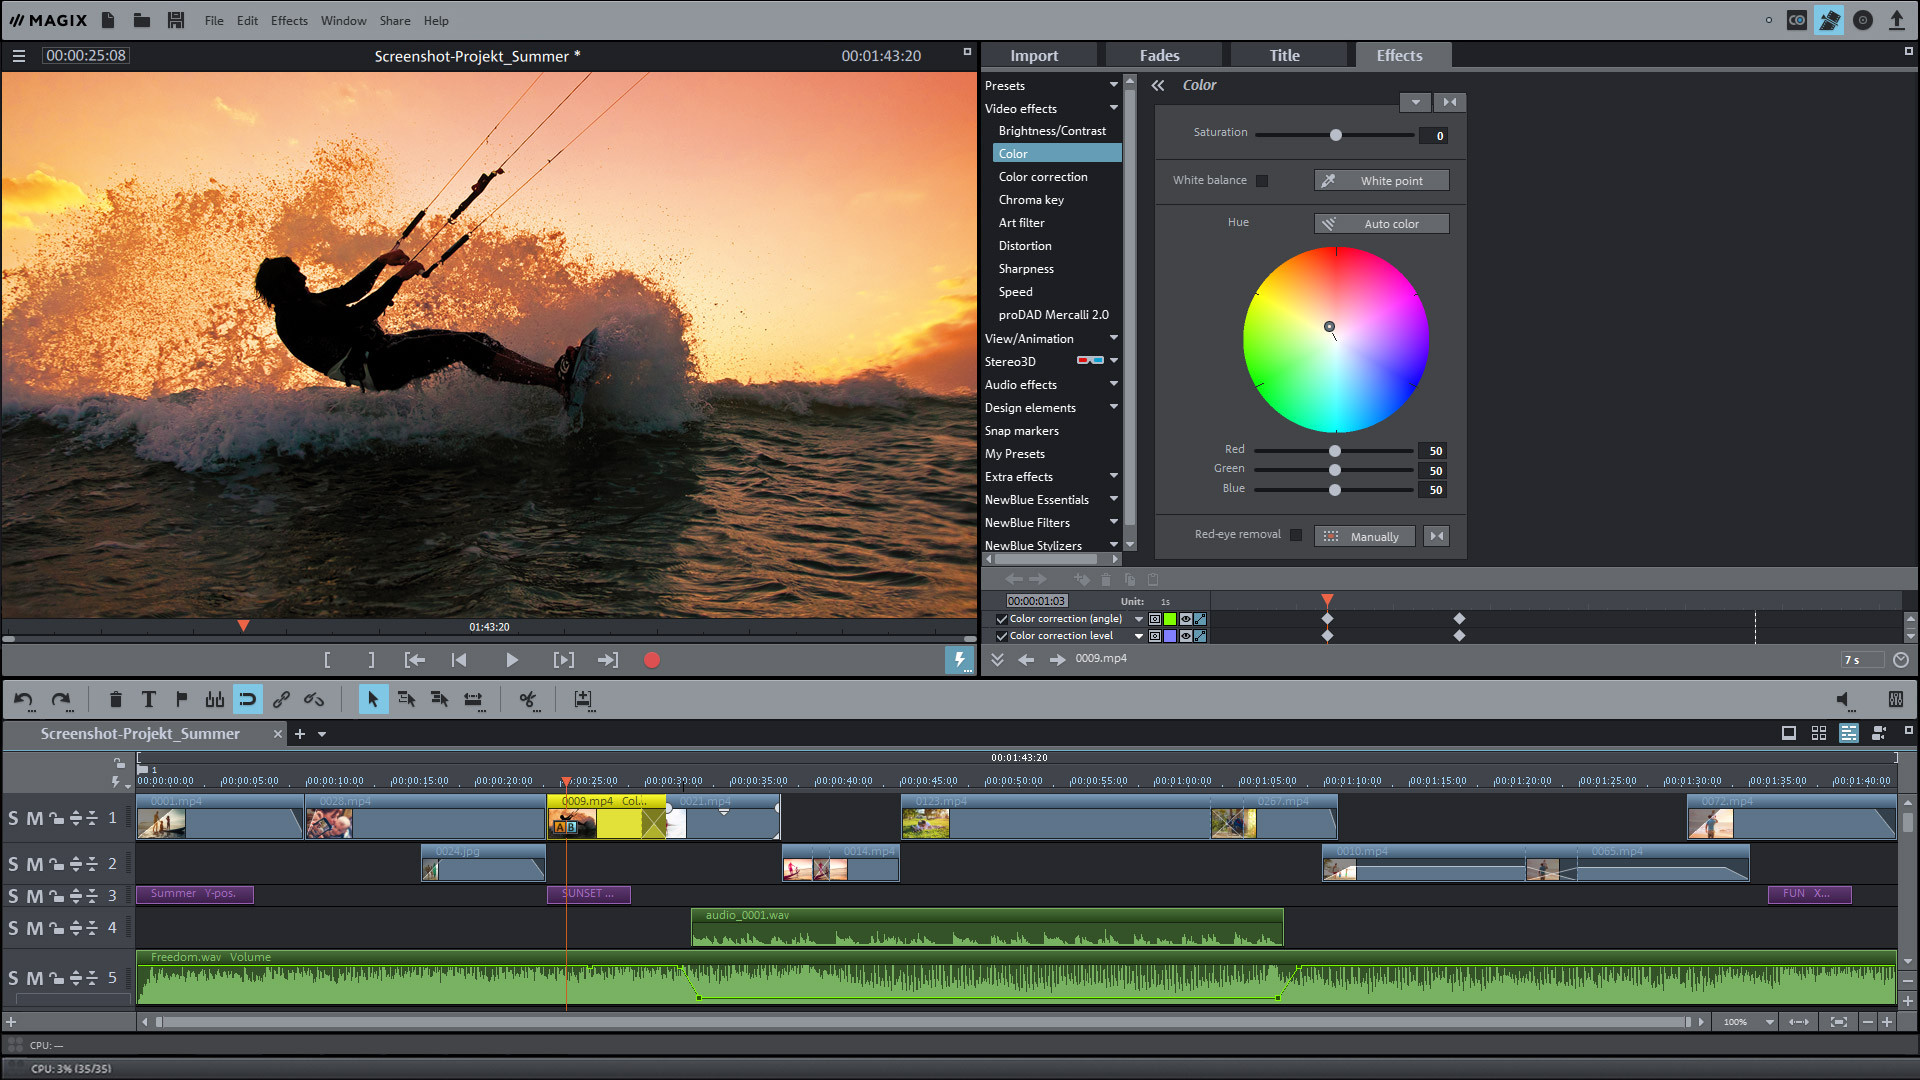Expand the Design elements category
1920x1080 pixels.
tap(1113, 407)
